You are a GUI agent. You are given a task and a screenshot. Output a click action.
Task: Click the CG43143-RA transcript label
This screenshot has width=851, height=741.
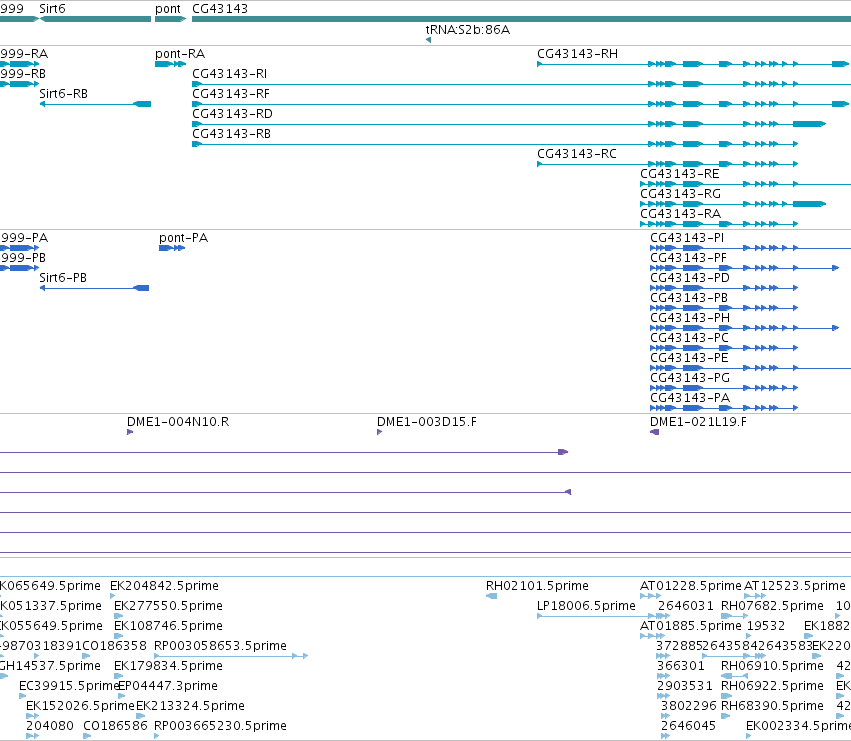tap(681, 214)
